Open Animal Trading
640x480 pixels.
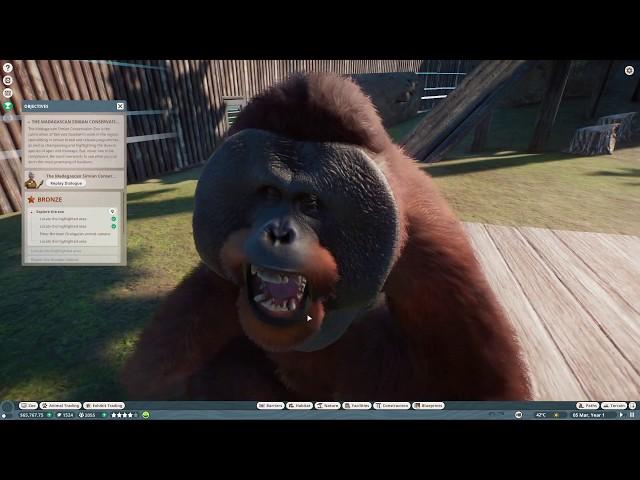point(60,406)
